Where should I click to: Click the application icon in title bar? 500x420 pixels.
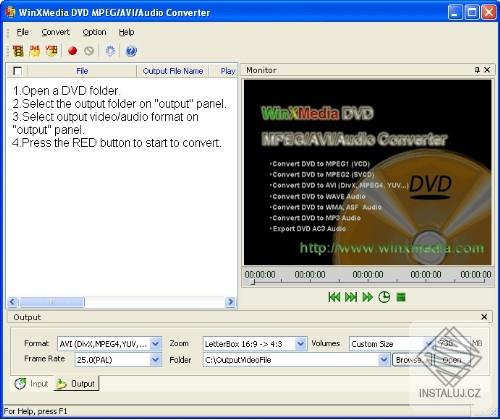(x=10, y=12)
